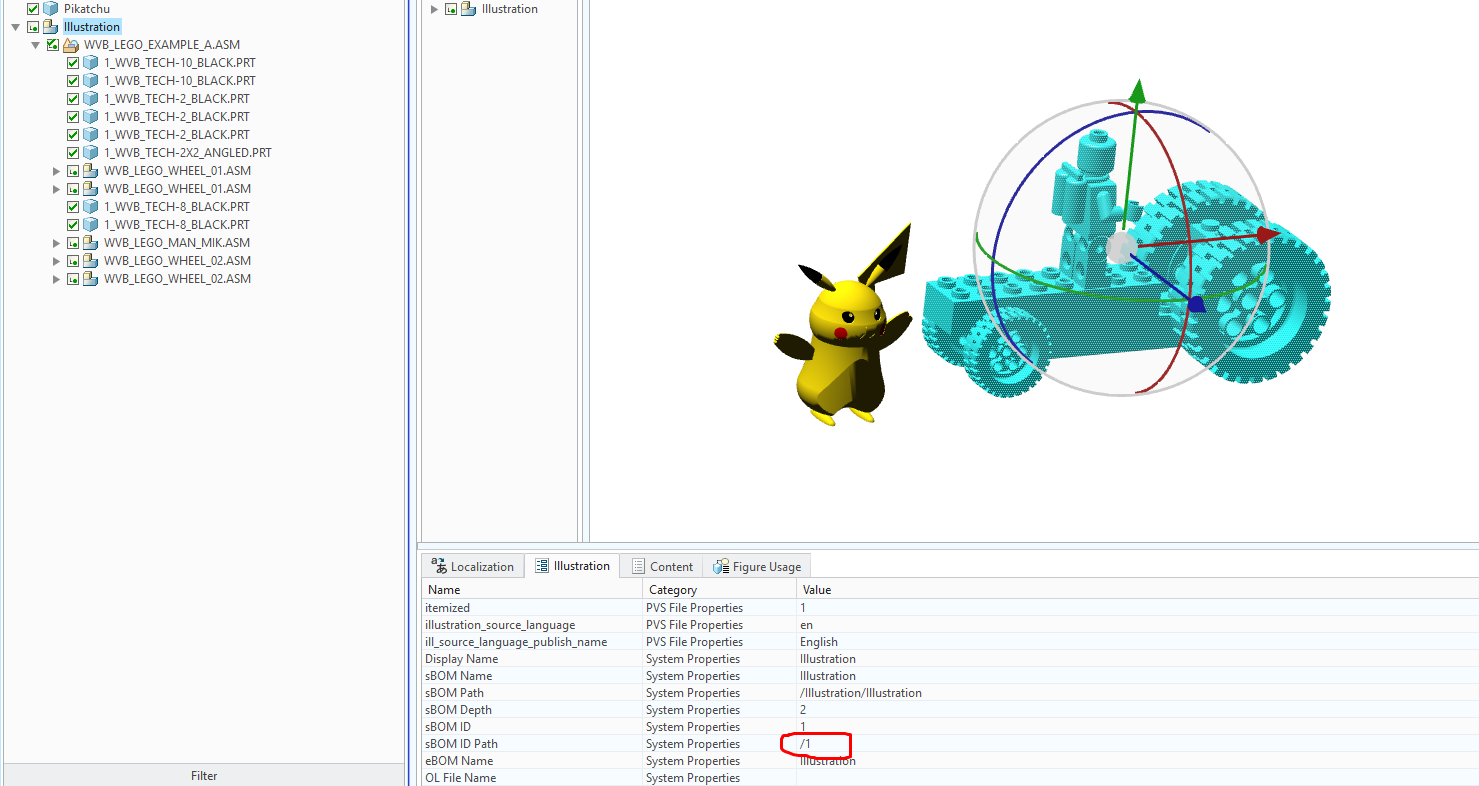Click the 'illustration_source_language' property name

tap(500, 625)
